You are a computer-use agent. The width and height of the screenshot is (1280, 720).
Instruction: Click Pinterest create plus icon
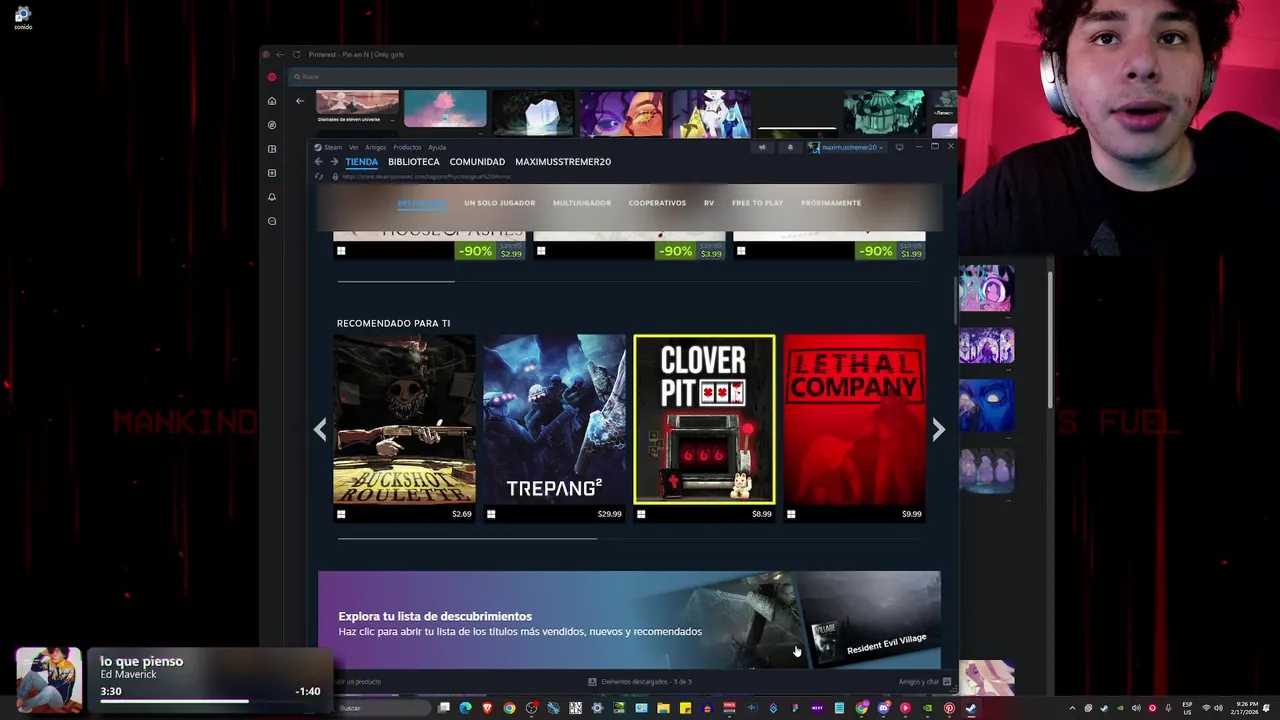(272, 173)
